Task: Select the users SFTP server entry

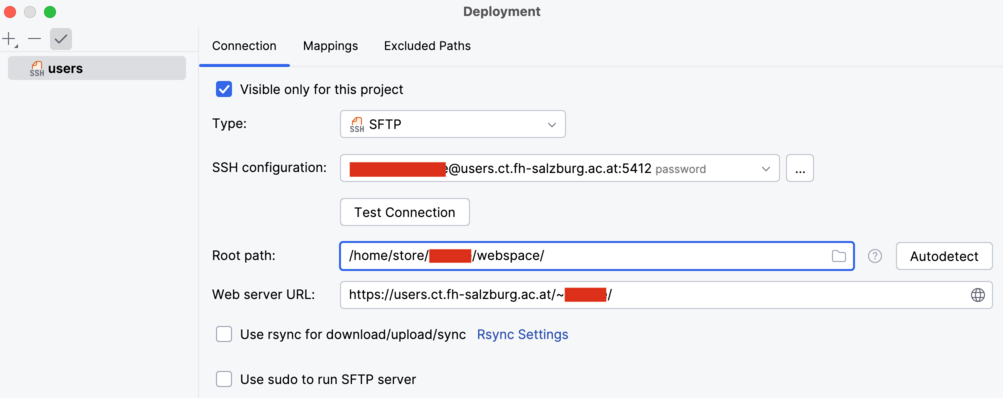Action: 97,68
